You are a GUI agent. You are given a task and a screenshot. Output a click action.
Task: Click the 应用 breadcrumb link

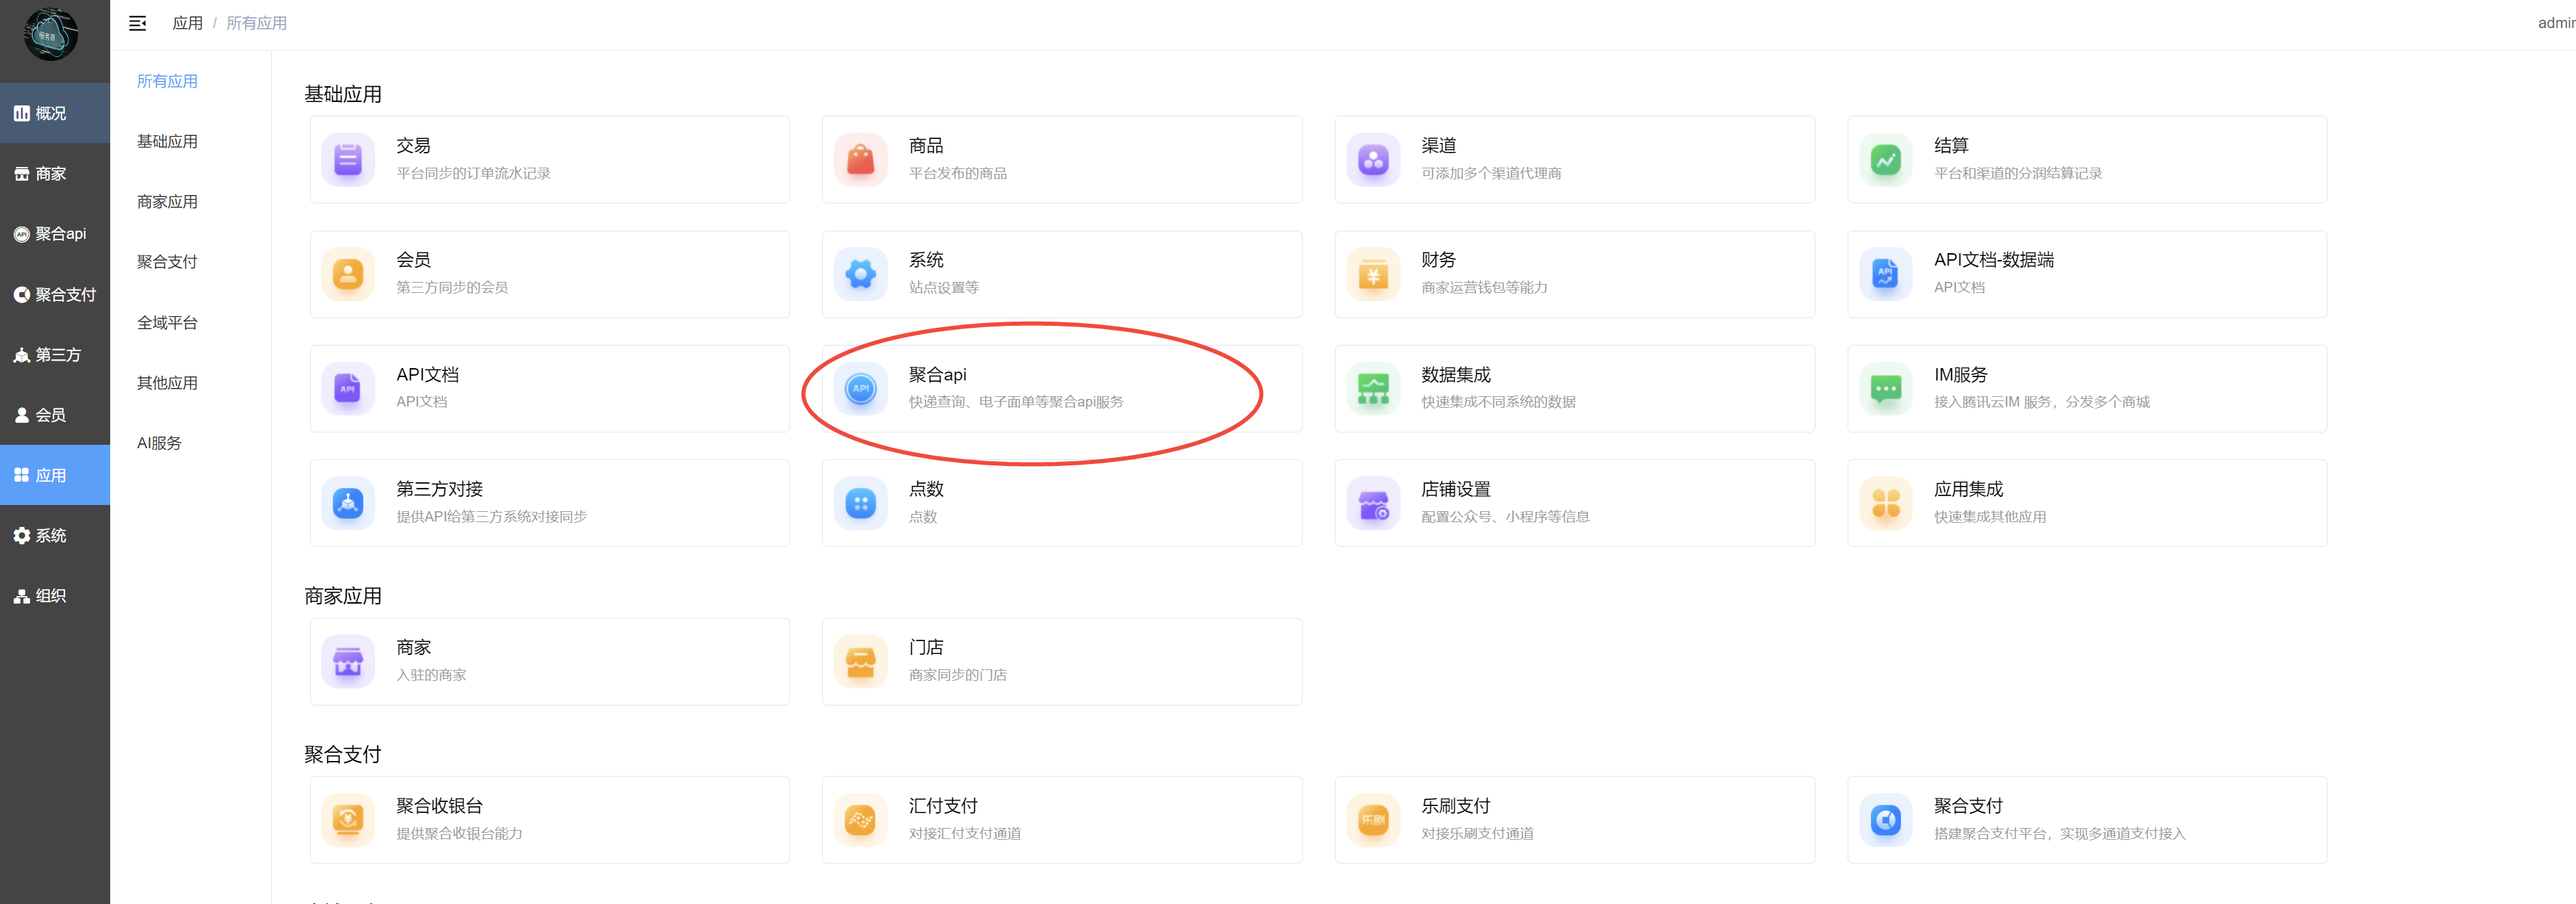187,23
